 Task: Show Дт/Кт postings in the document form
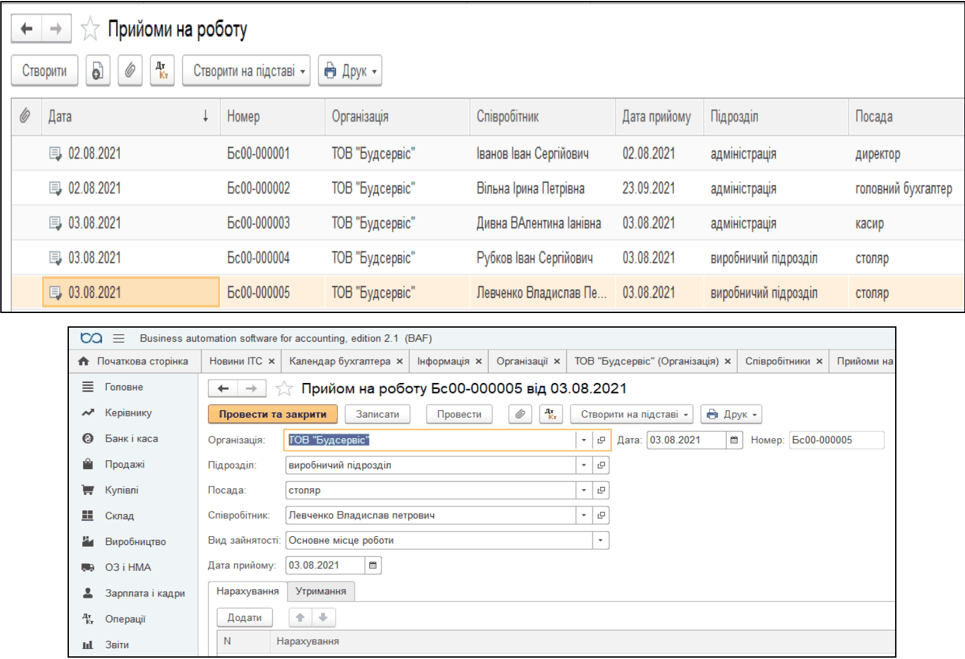[x=551, y=414]
